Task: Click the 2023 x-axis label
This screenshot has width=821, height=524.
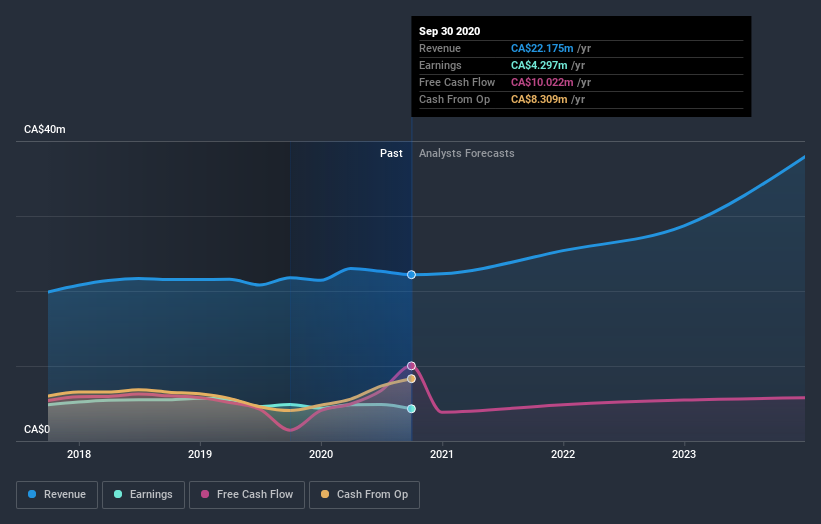Action: [684, 454]
